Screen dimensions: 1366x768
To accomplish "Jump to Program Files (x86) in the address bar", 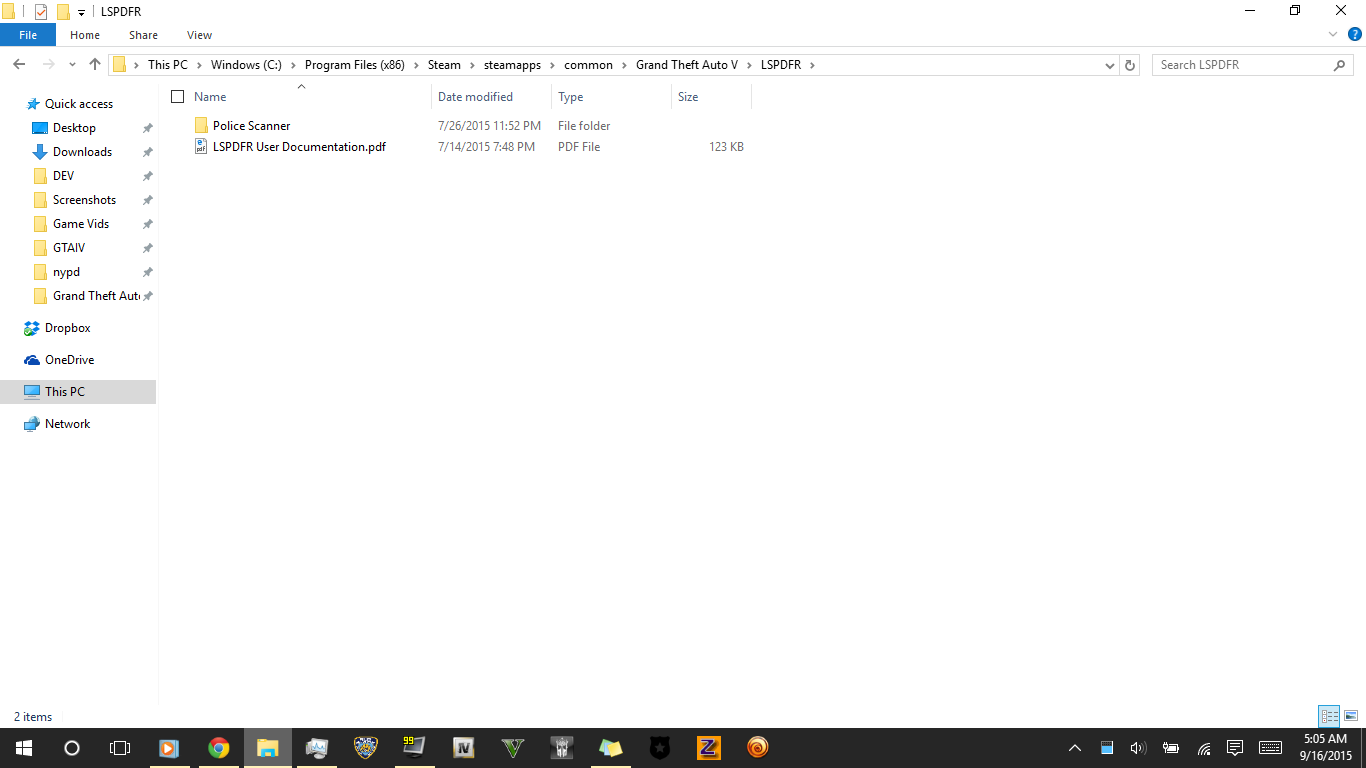I will 355,65.
